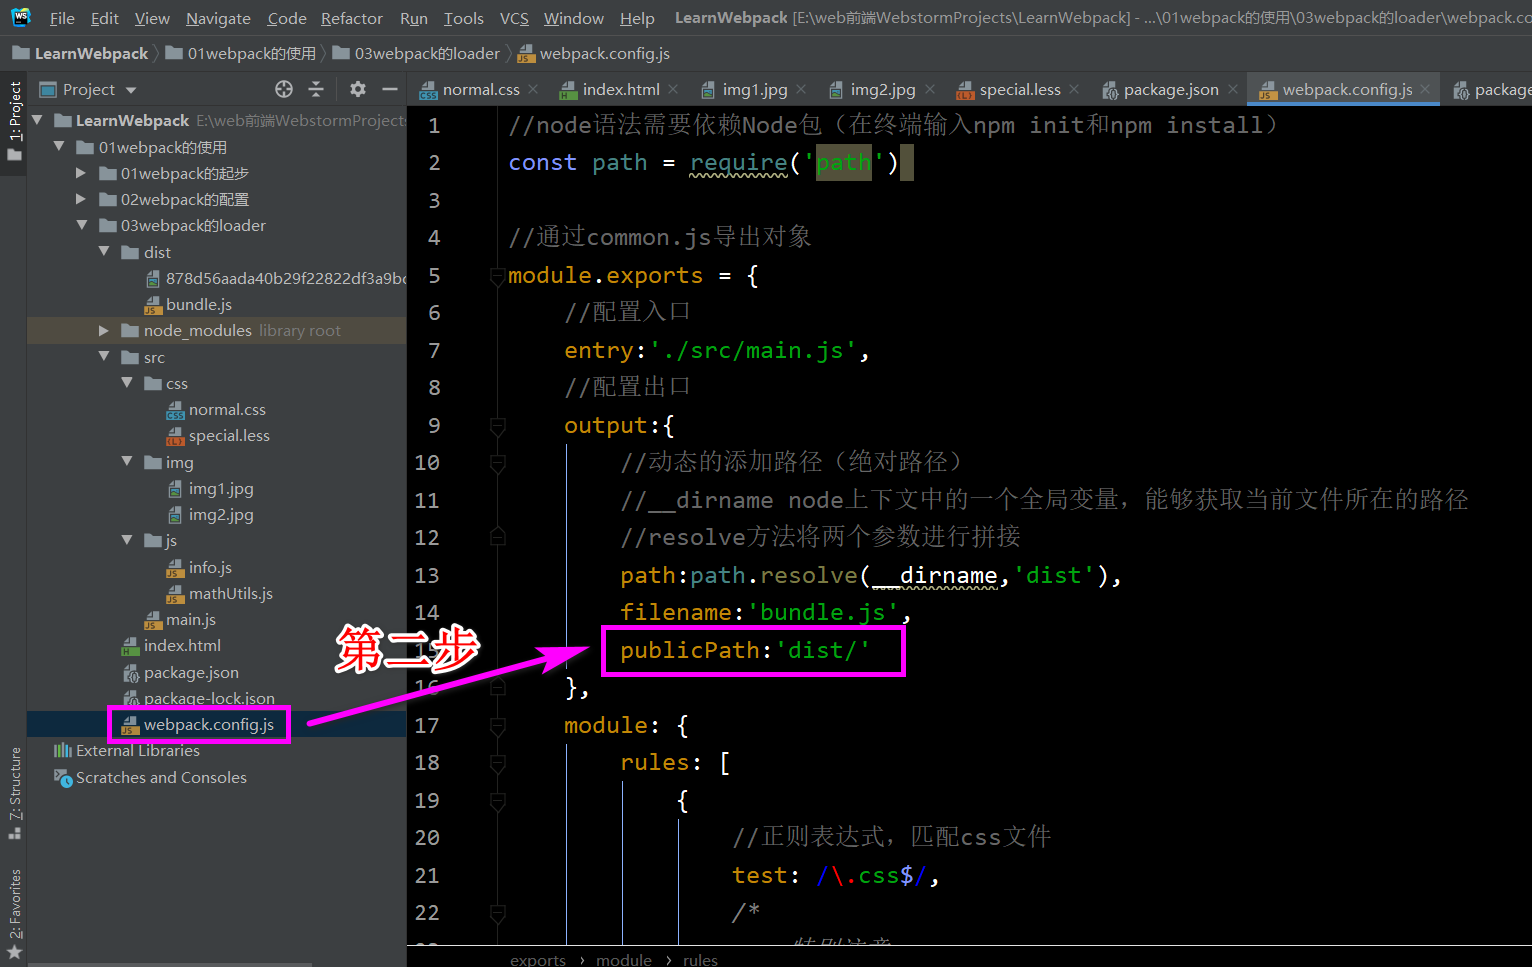Hide the Project panel with minus icon

point(390,89)
